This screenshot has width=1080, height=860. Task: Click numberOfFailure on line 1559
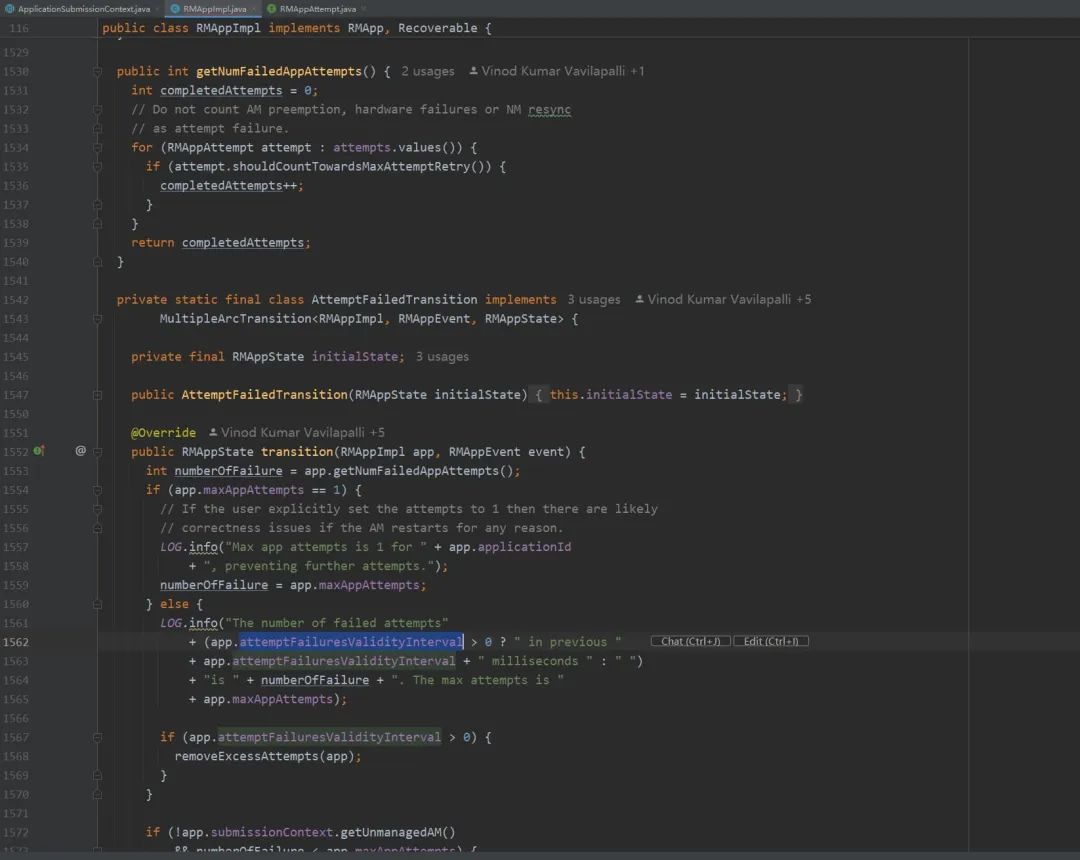coord(214,585)
